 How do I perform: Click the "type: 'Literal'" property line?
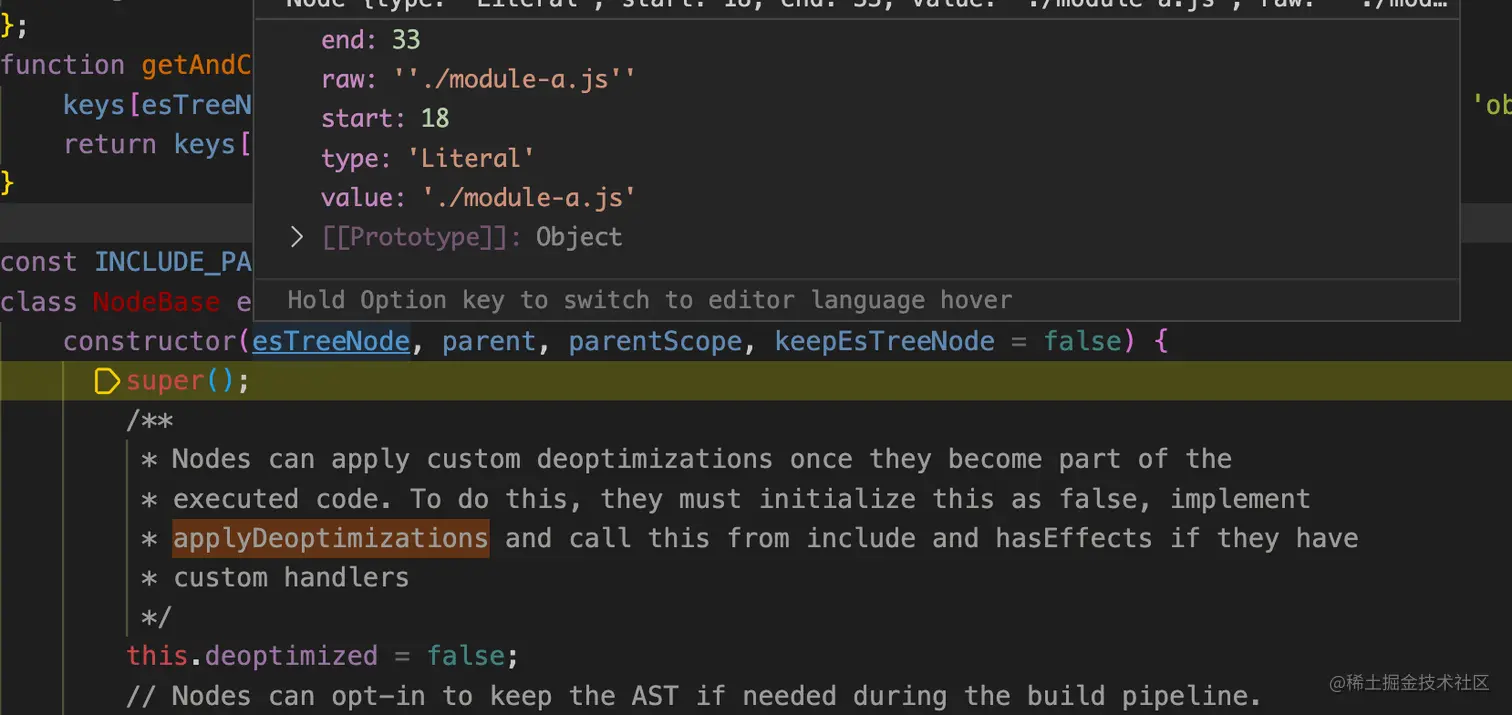[x=428, y=158]
